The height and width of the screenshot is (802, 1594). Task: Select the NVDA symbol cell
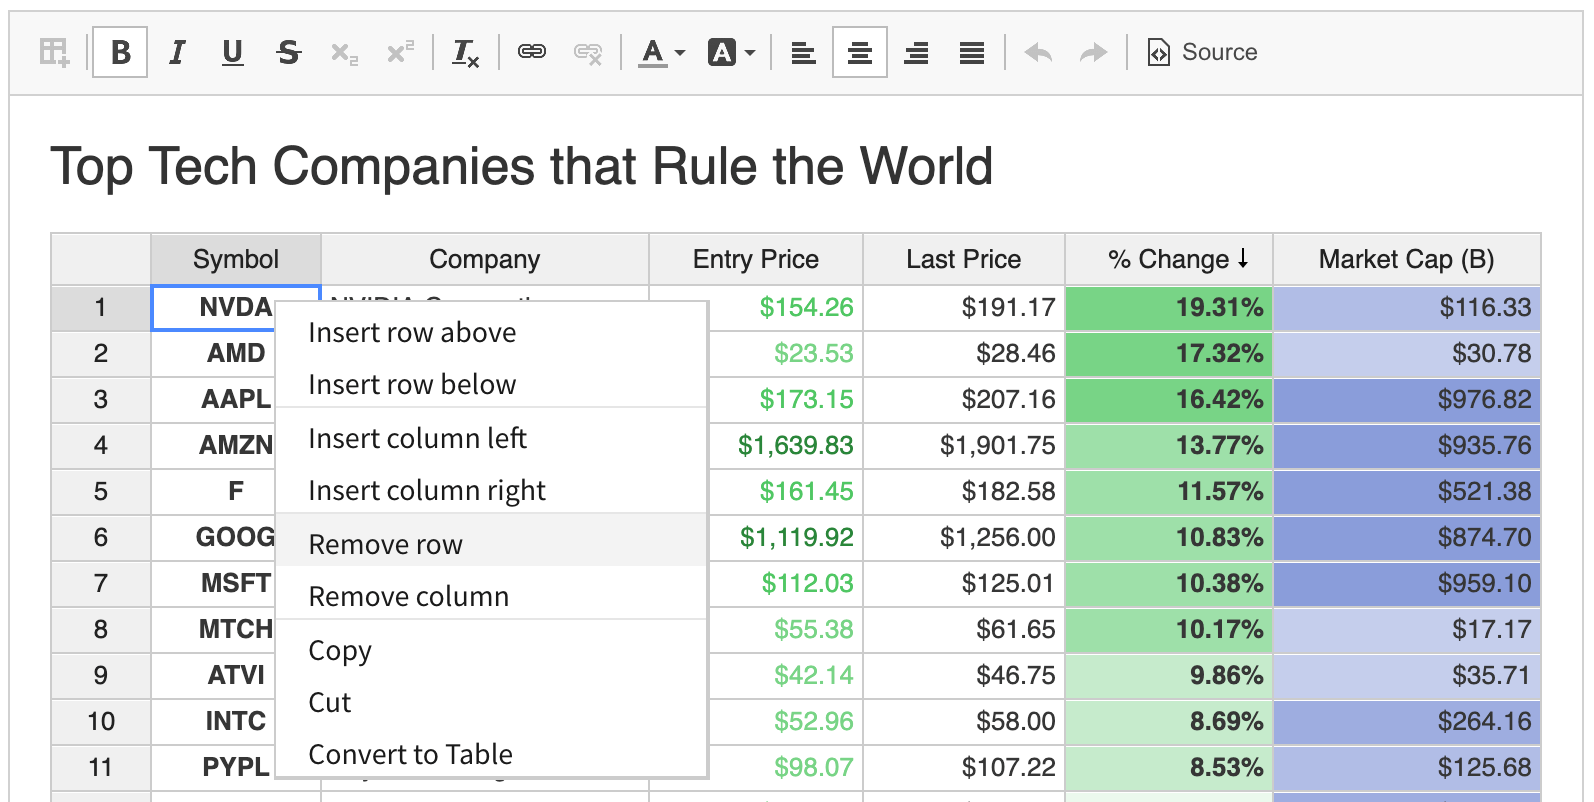pyautogui.click(x=214, y=307)
